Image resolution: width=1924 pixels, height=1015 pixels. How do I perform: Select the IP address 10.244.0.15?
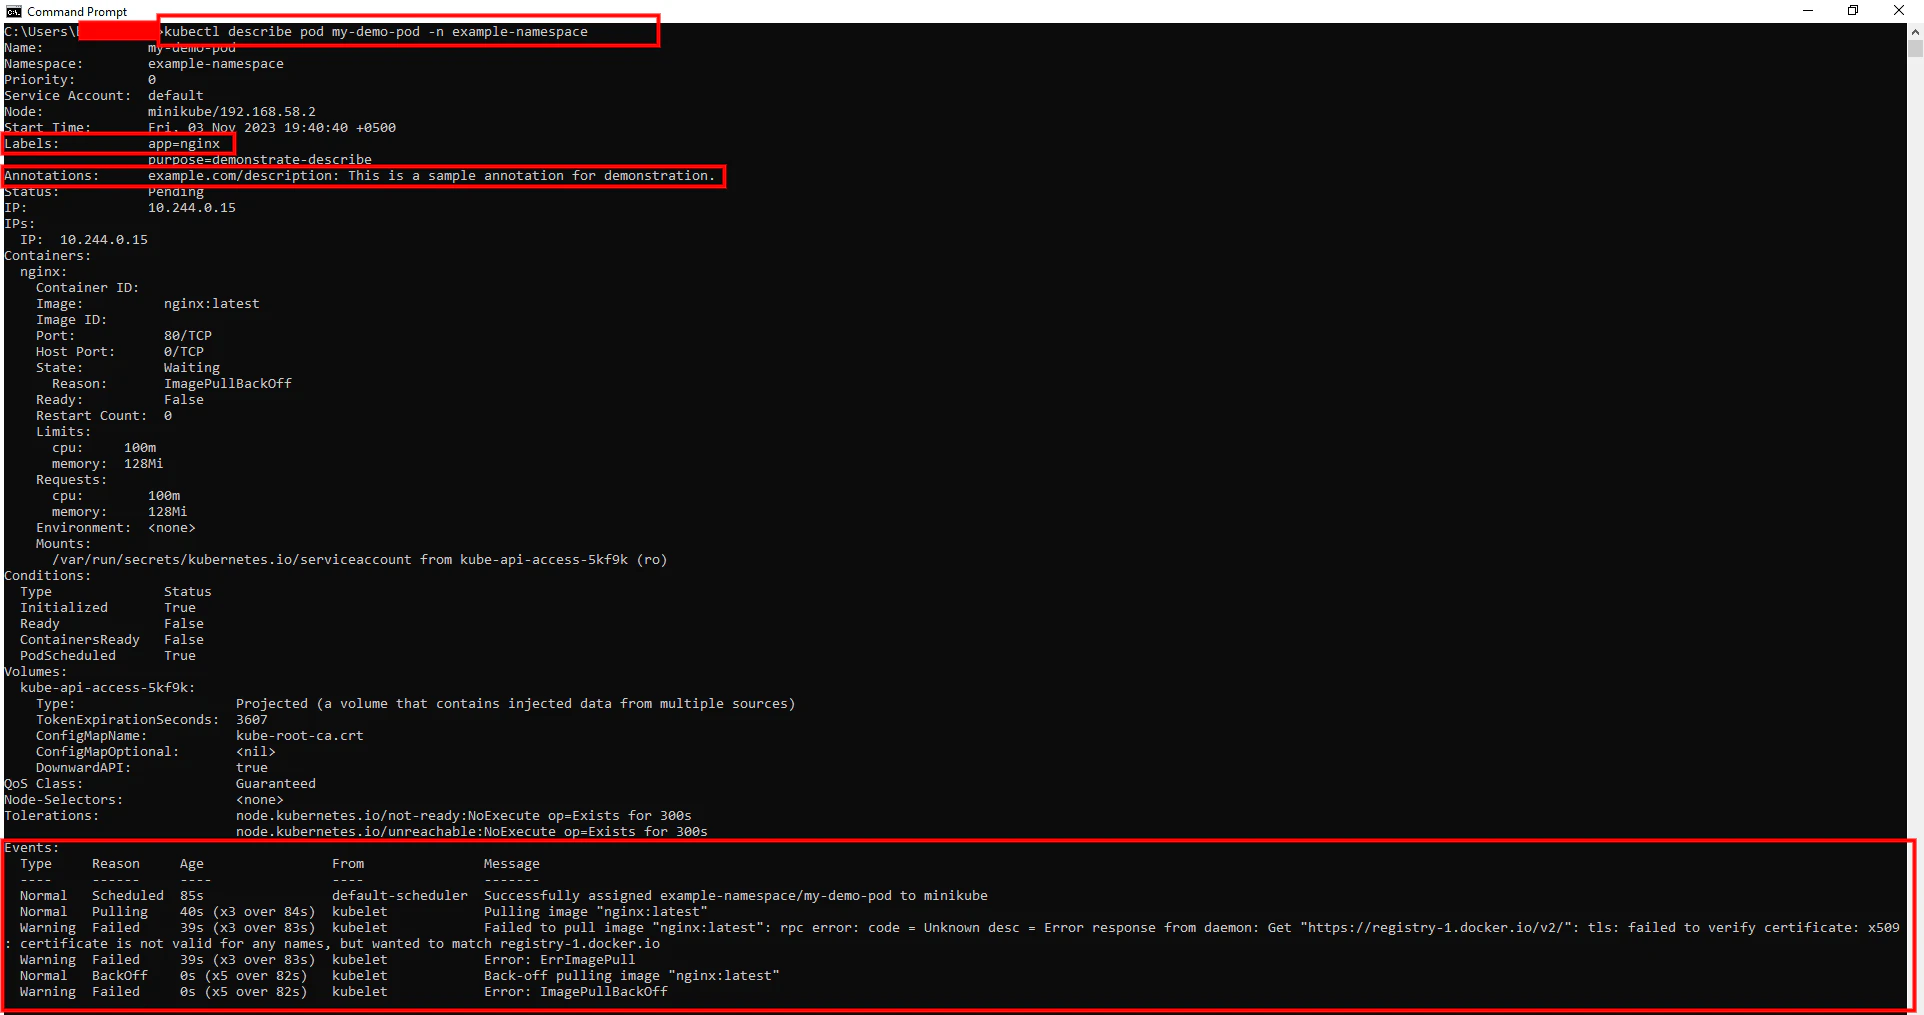[190, 207]
